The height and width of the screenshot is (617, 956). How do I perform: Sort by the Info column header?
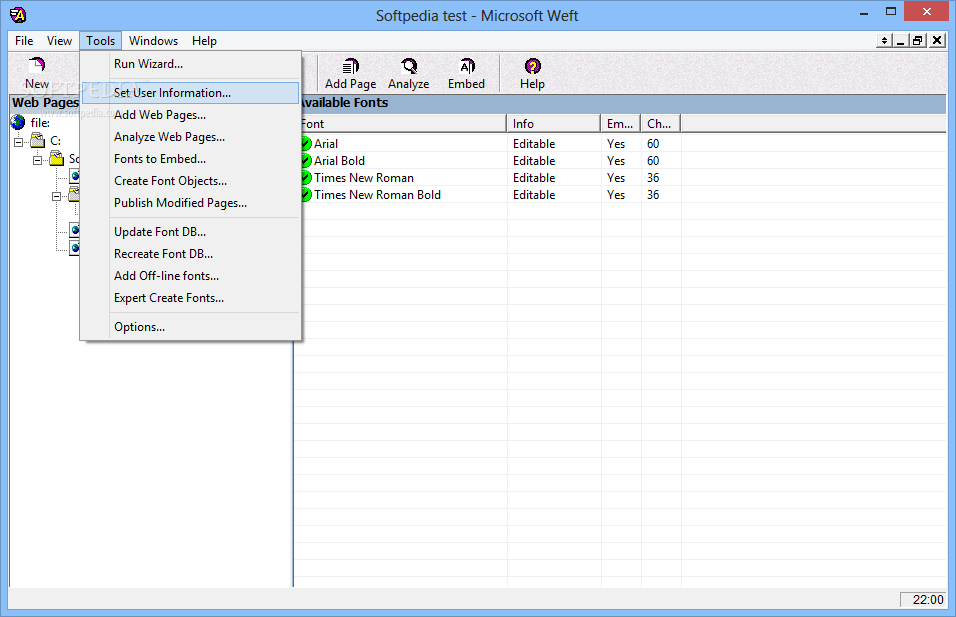click(x=554, y=124)
